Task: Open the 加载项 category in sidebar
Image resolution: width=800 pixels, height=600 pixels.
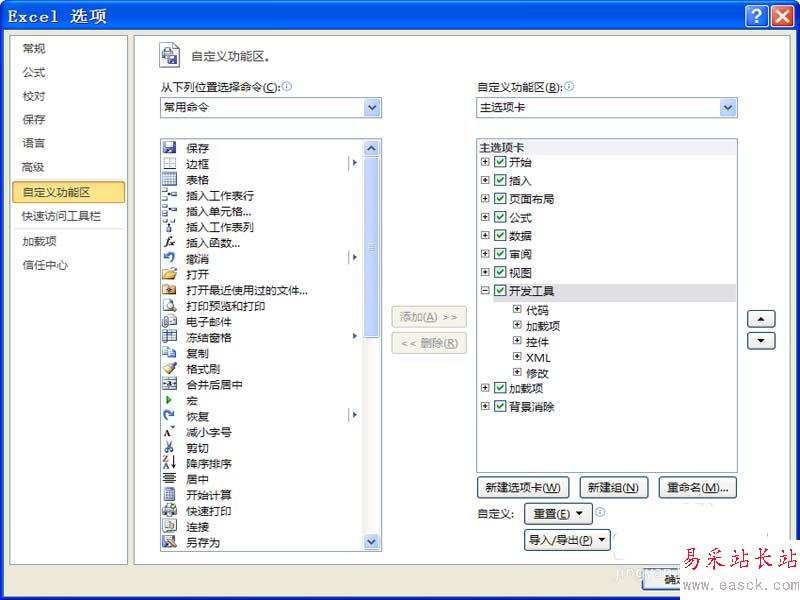Action: click(39, 241)
